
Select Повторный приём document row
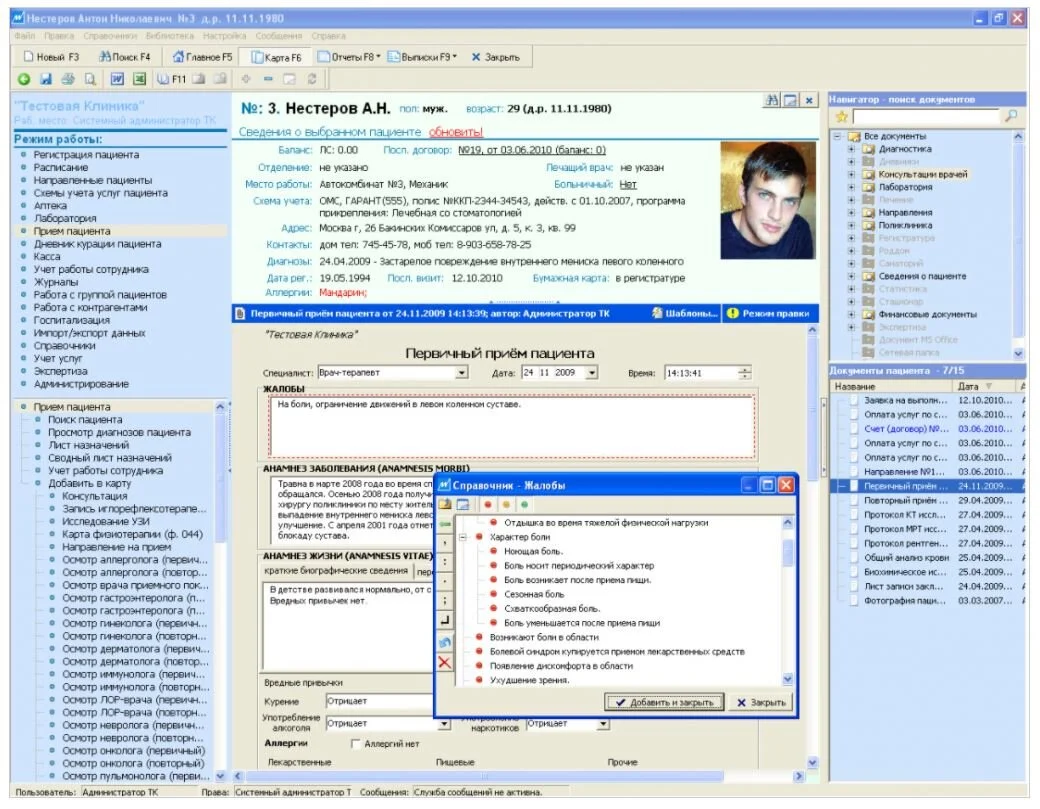929,501
